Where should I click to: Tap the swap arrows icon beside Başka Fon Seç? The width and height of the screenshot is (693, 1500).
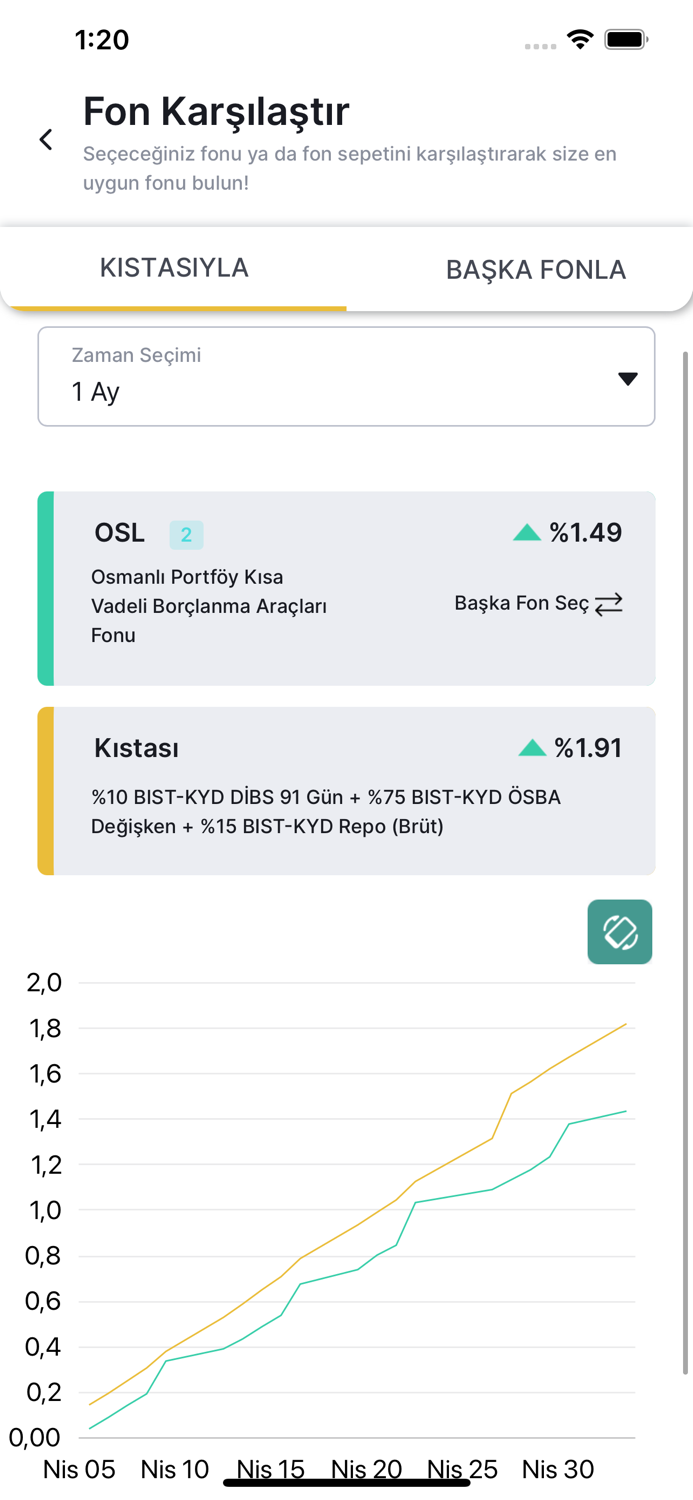[x=608, y=604]
